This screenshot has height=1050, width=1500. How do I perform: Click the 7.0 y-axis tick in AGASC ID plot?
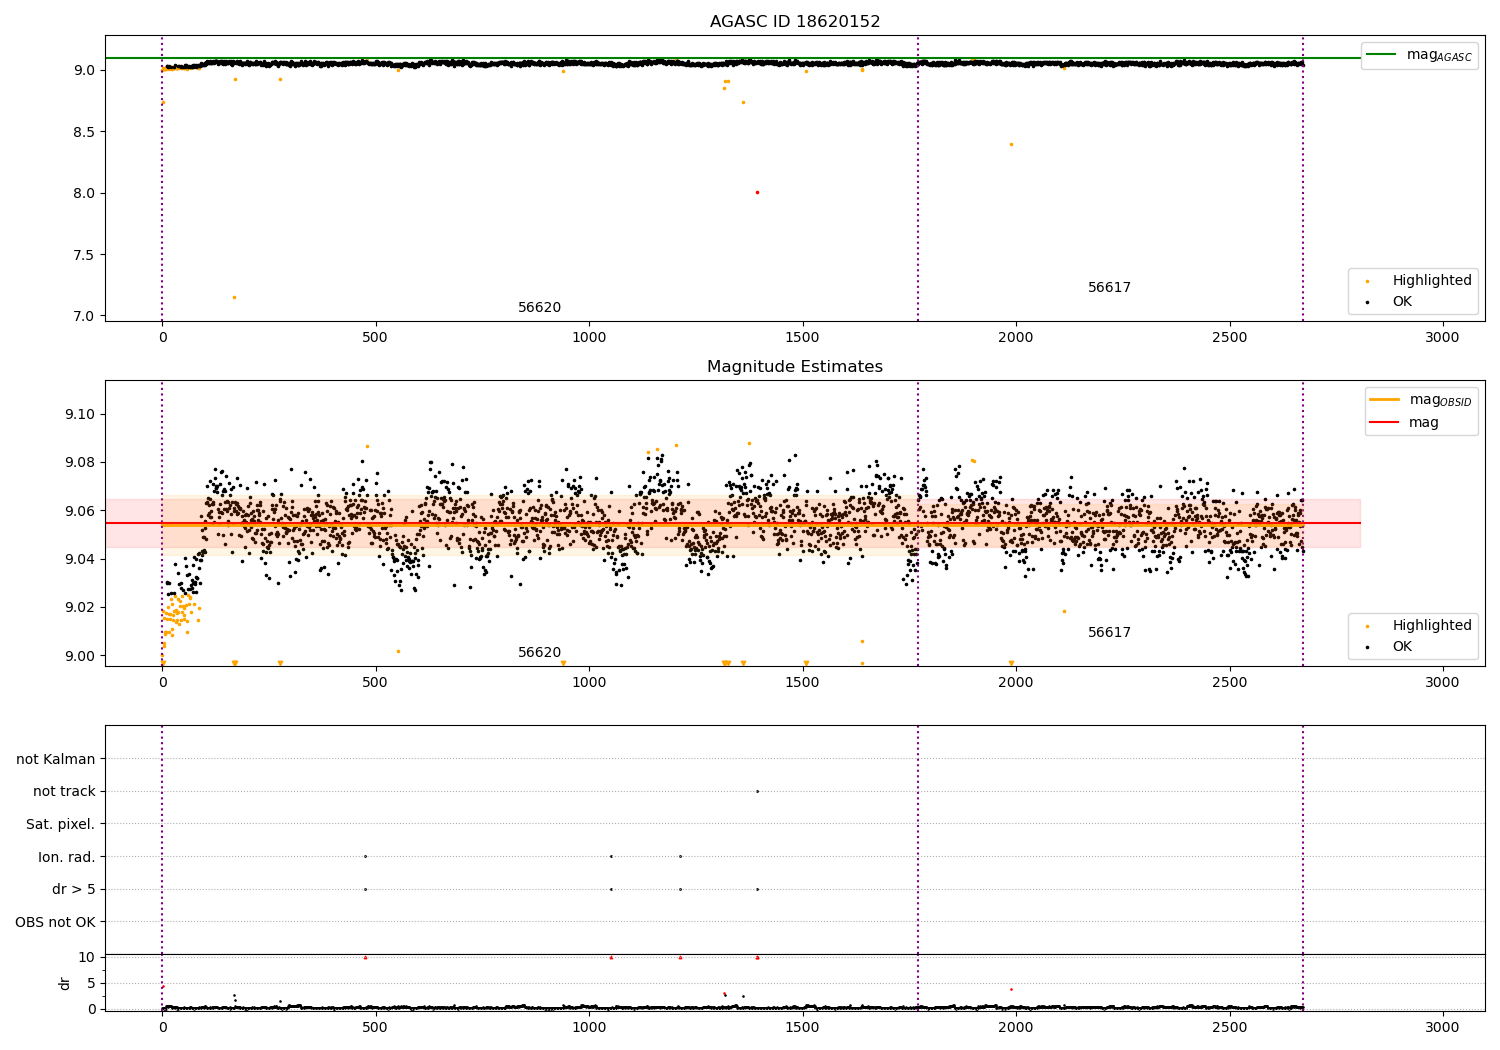[84, 316]
